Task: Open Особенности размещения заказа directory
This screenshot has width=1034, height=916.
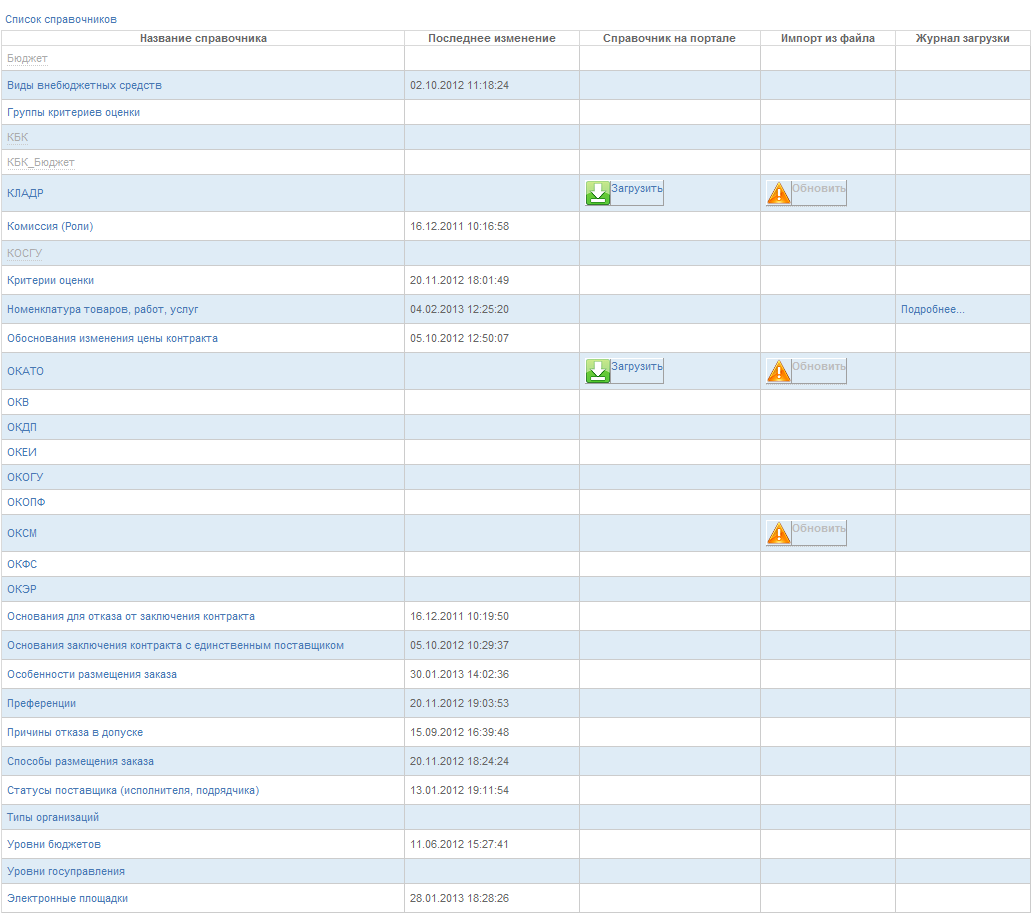Action: point(92,675)
